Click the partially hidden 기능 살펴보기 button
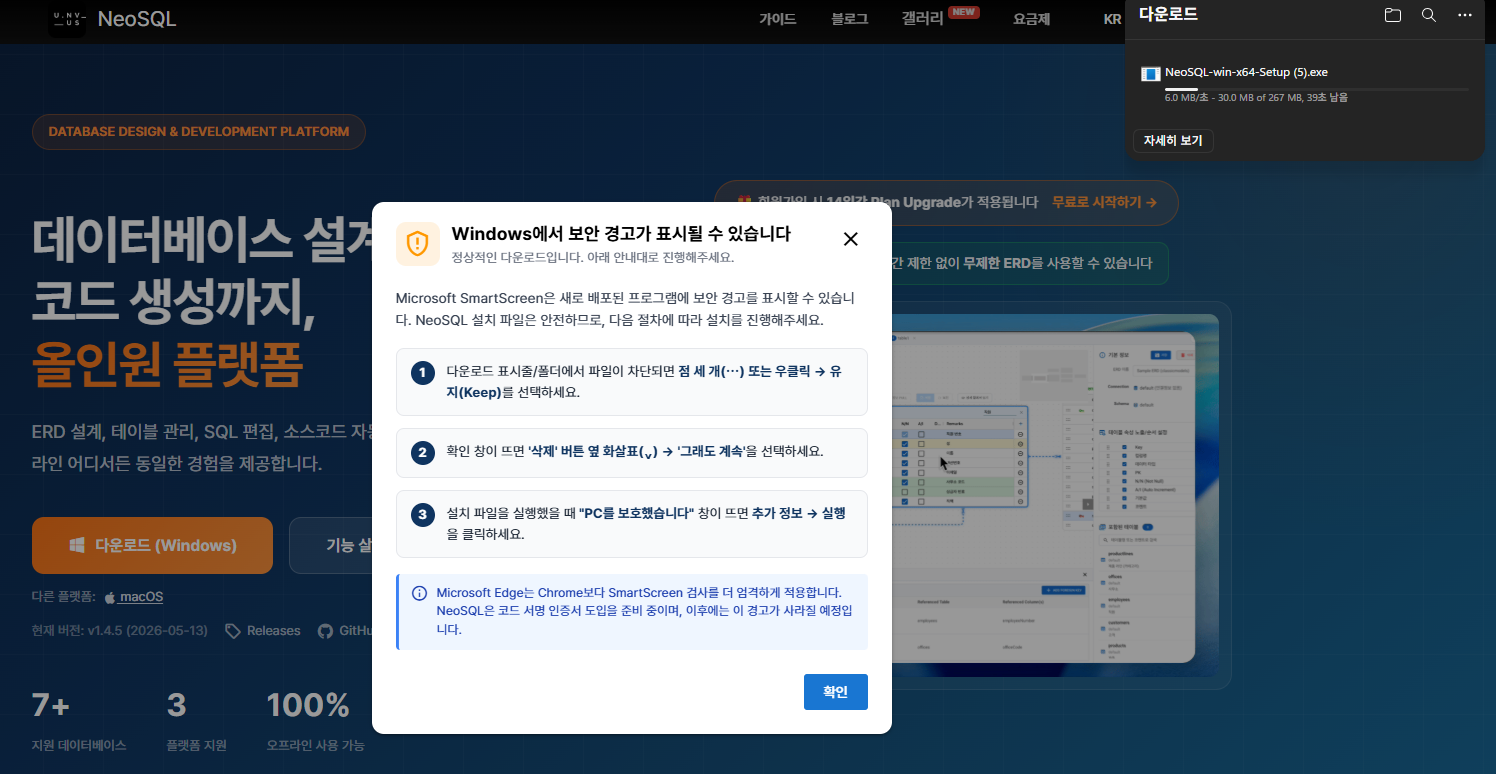Viewport: 1496px width, 774px height. click(x=331, y=546)
